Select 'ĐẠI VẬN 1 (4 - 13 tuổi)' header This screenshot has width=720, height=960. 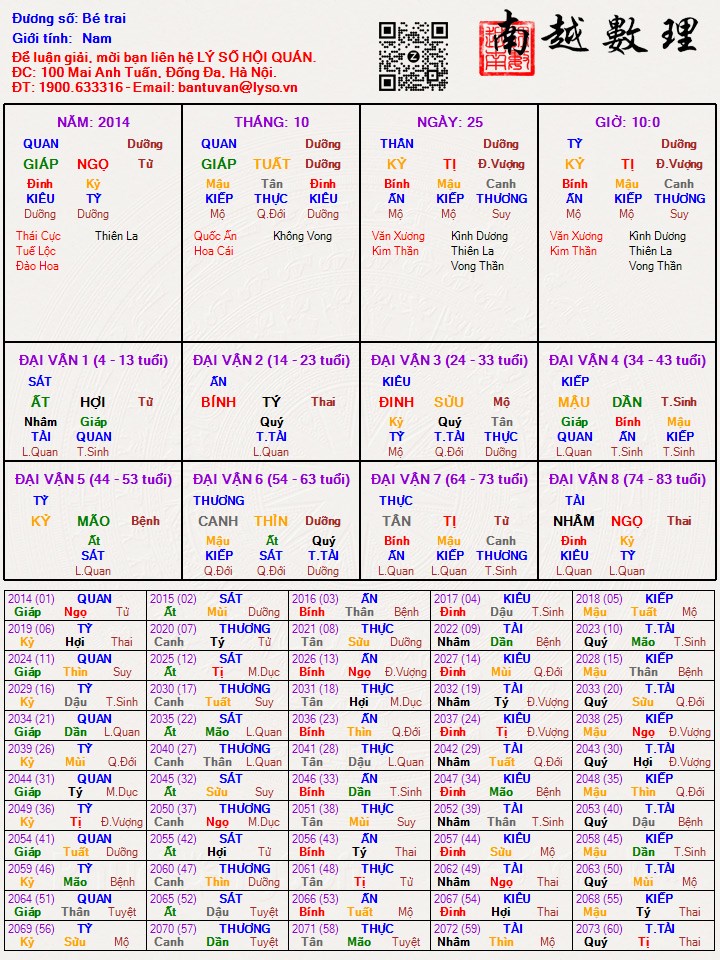click(93, 360)
